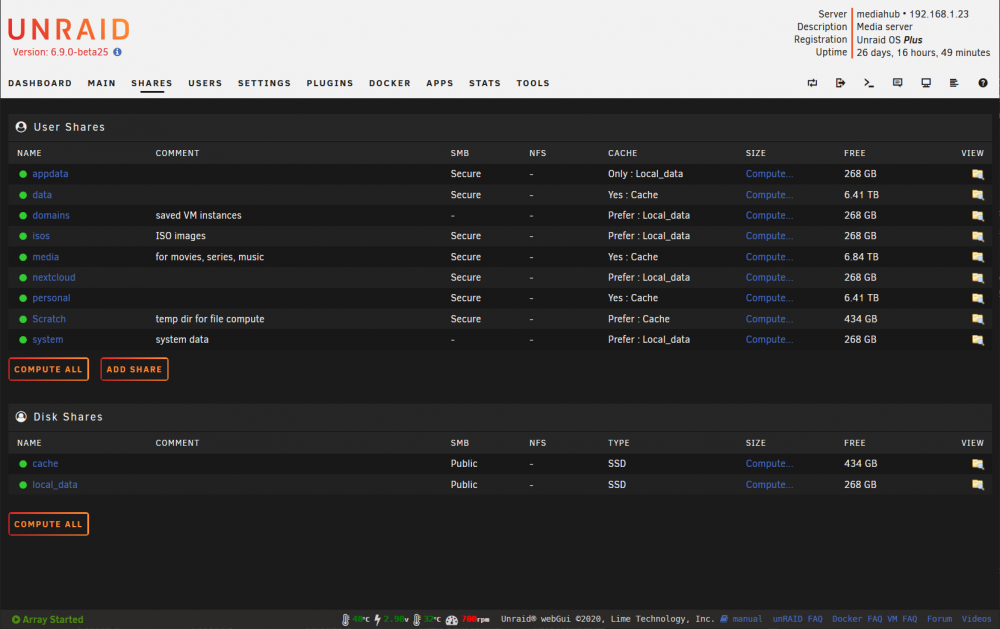
Task: Compute size of the Scratch share
Action: (x=769, y=319)
